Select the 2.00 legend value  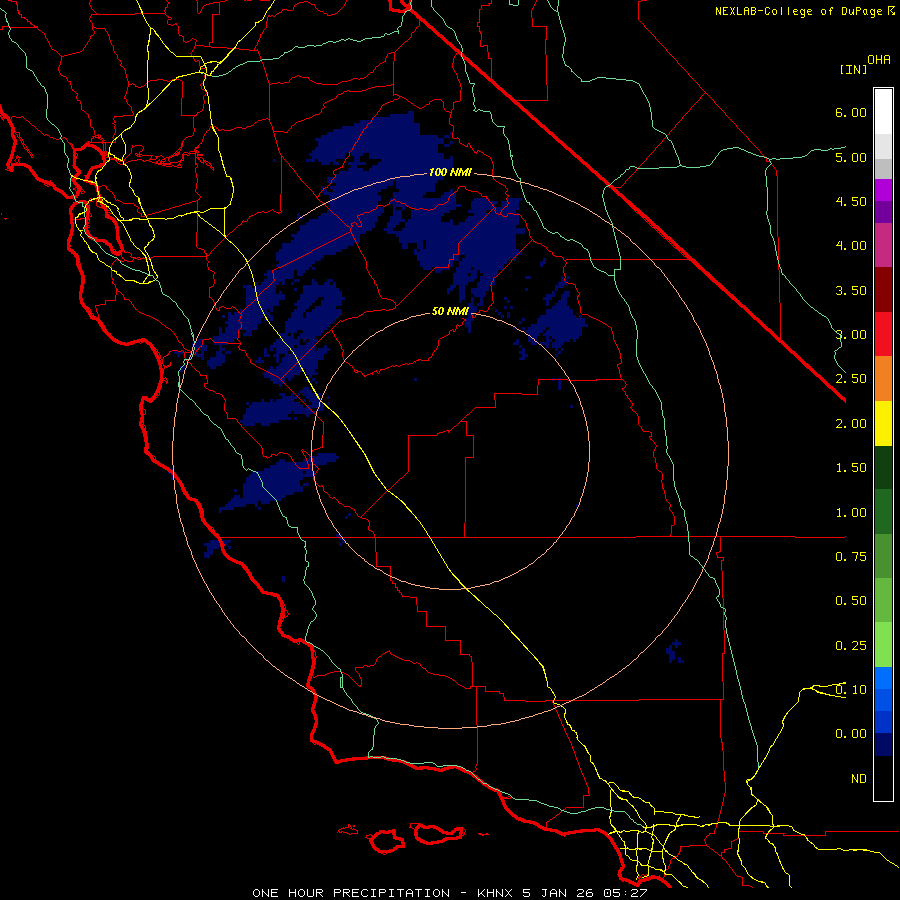point(851,424)
